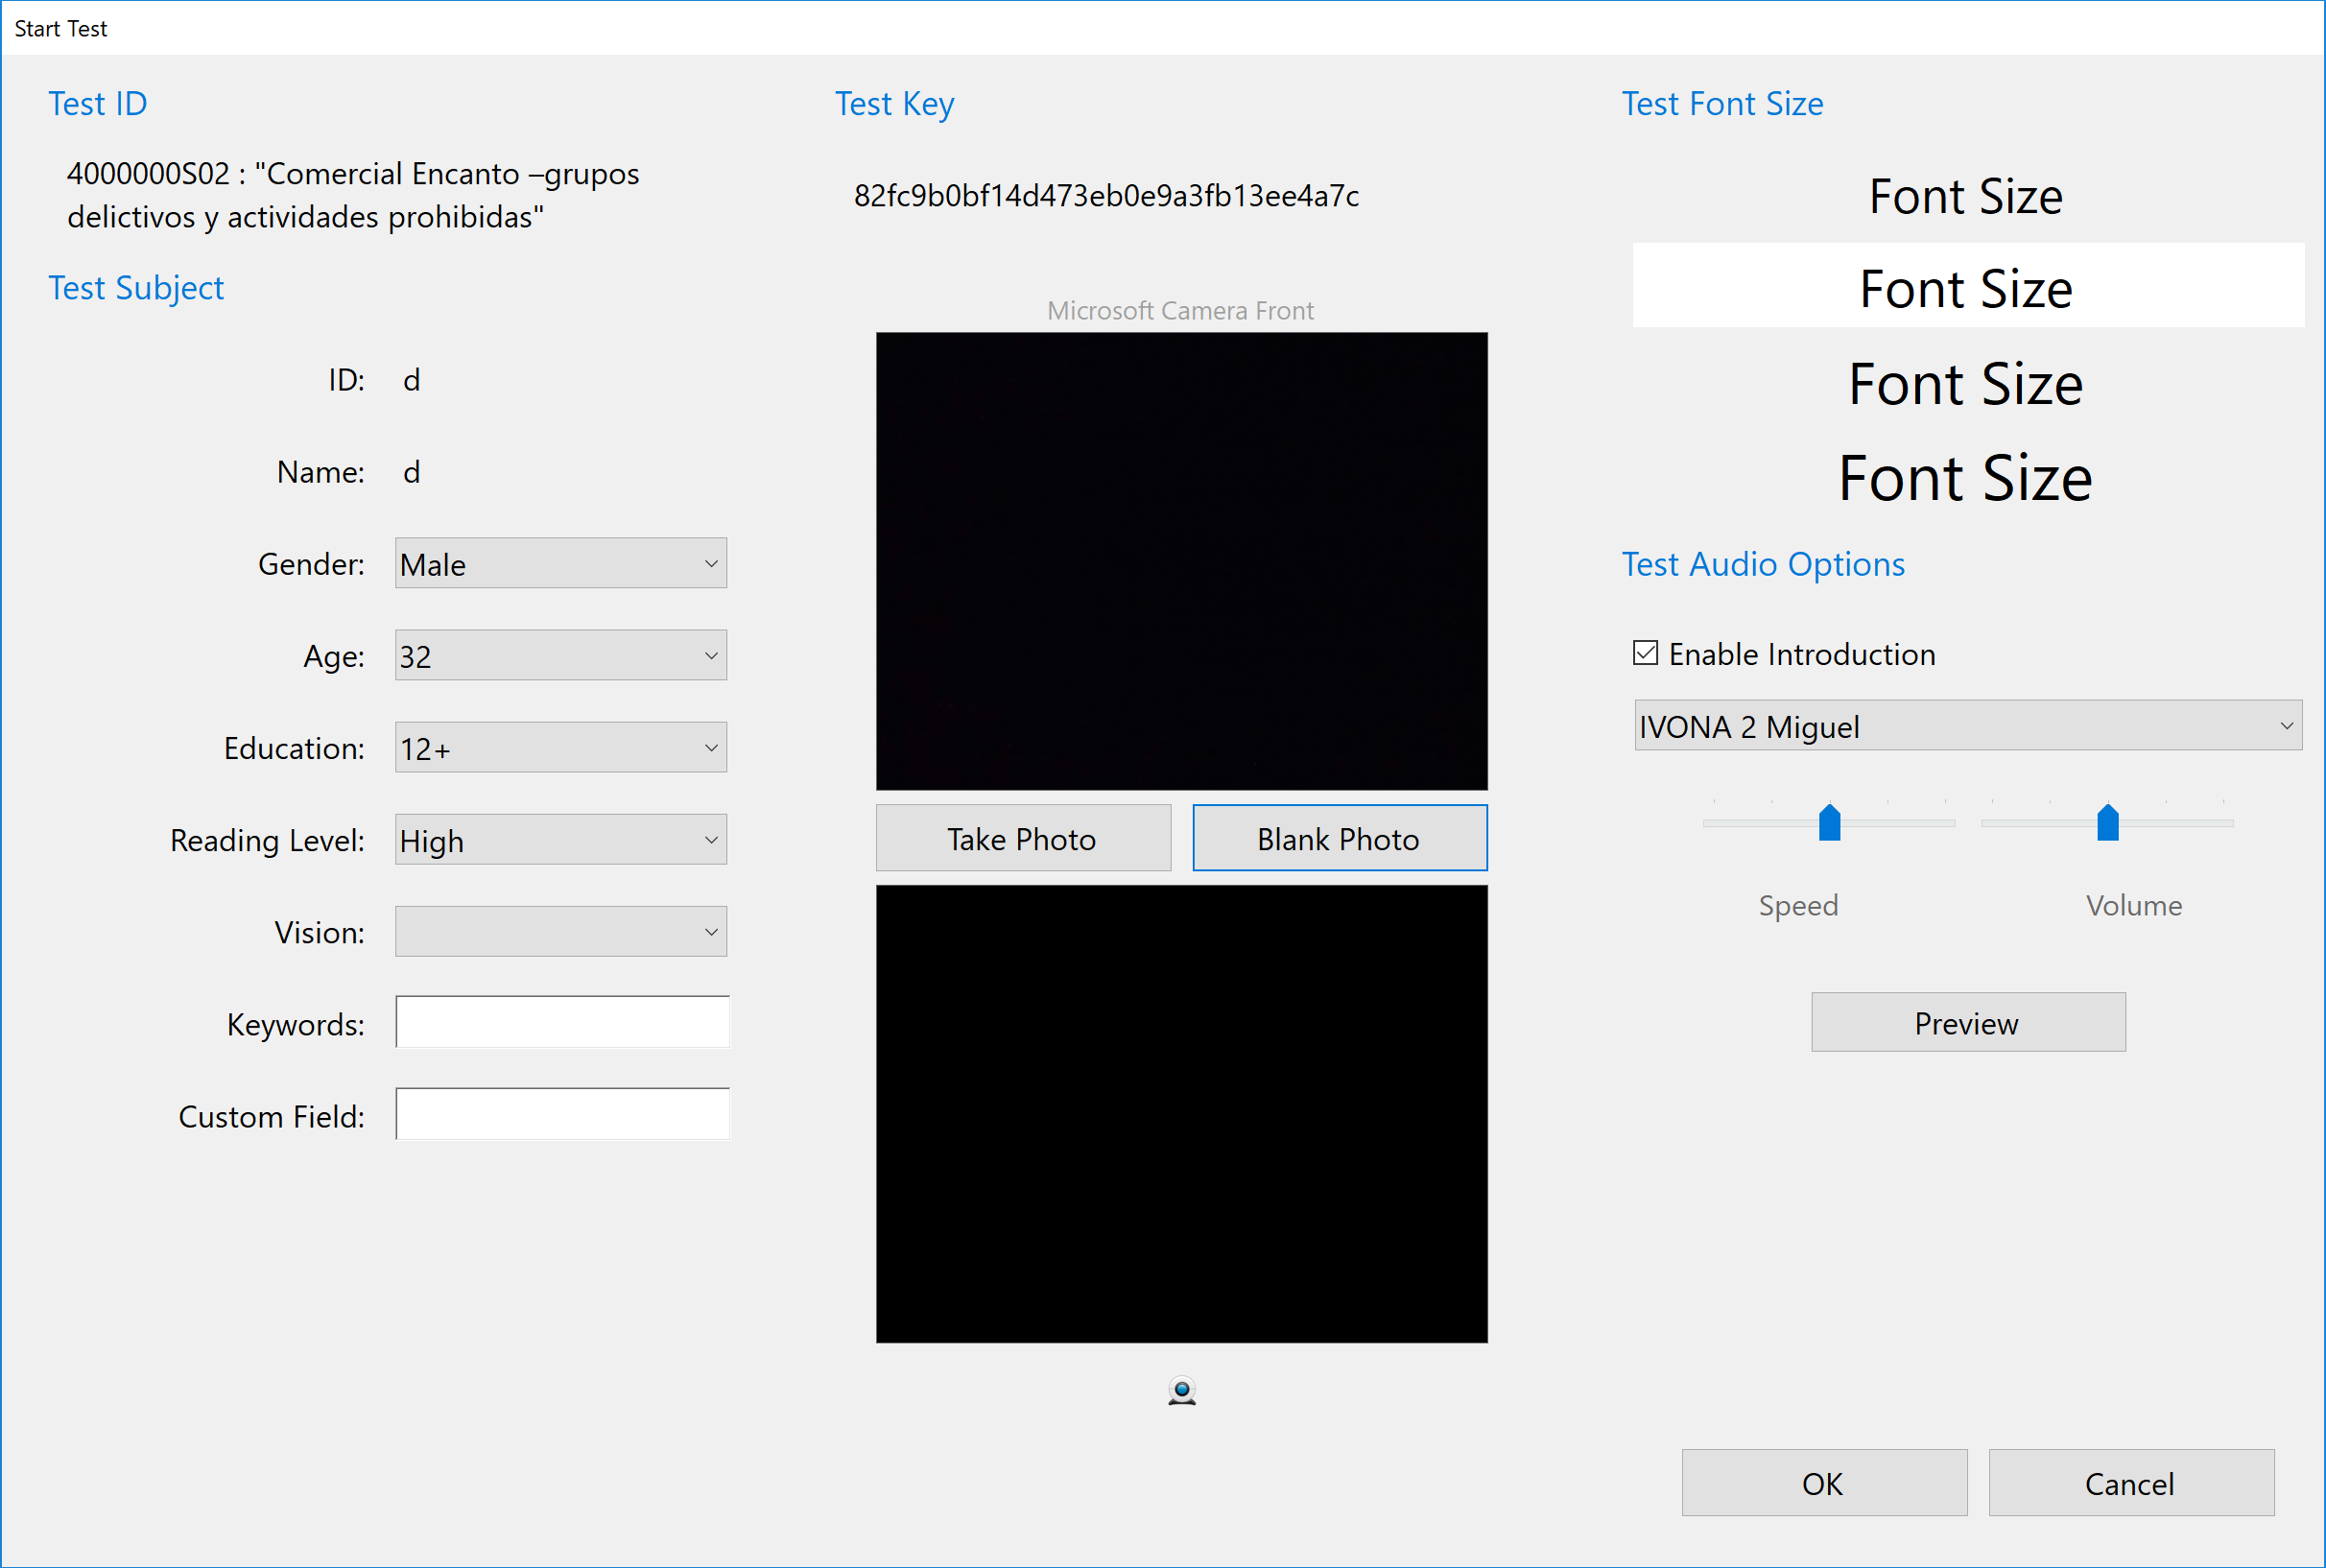Click the Custom Field input box
The width and height of the screenshot is (2326, 1568).
pyautogui.click(x=562, y=1114)
